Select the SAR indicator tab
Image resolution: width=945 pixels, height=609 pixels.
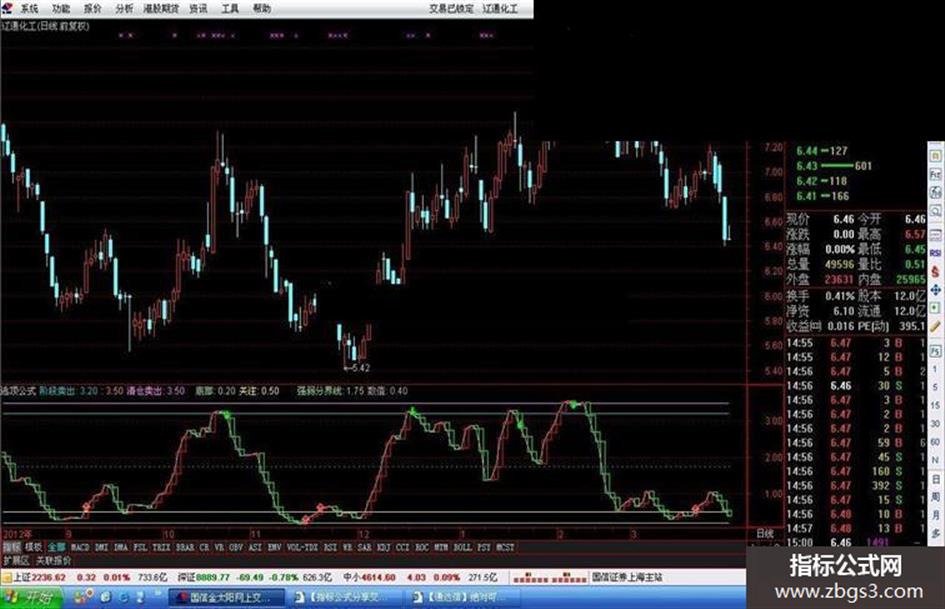364,547
